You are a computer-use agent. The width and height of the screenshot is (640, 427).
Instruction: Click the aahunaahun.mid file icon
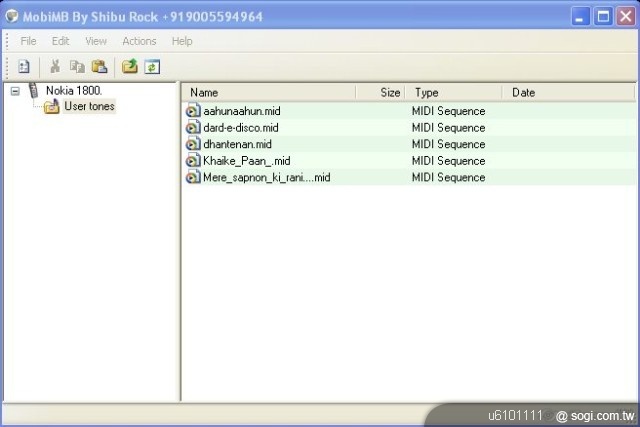(193, 111)
